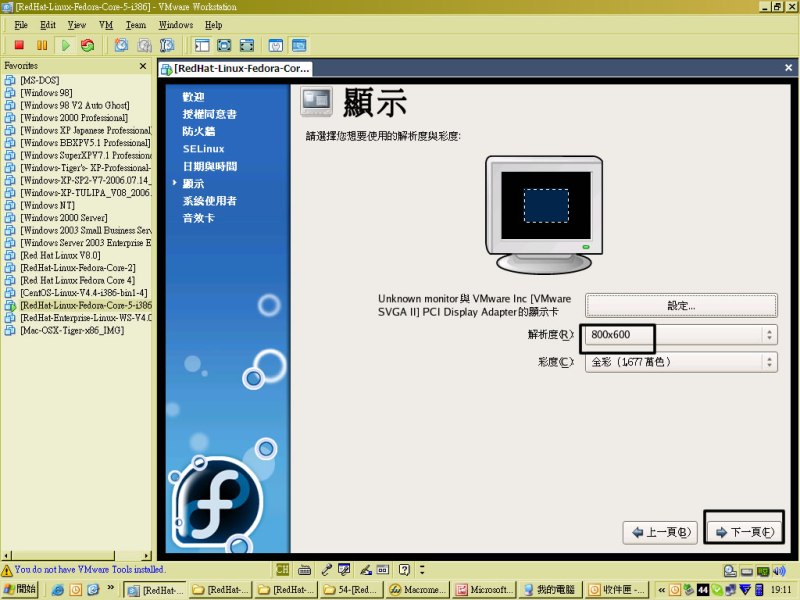800x600 pixels.
Task: Reset the virtual machine using red-green arrows icon
Action: (88, 45)
